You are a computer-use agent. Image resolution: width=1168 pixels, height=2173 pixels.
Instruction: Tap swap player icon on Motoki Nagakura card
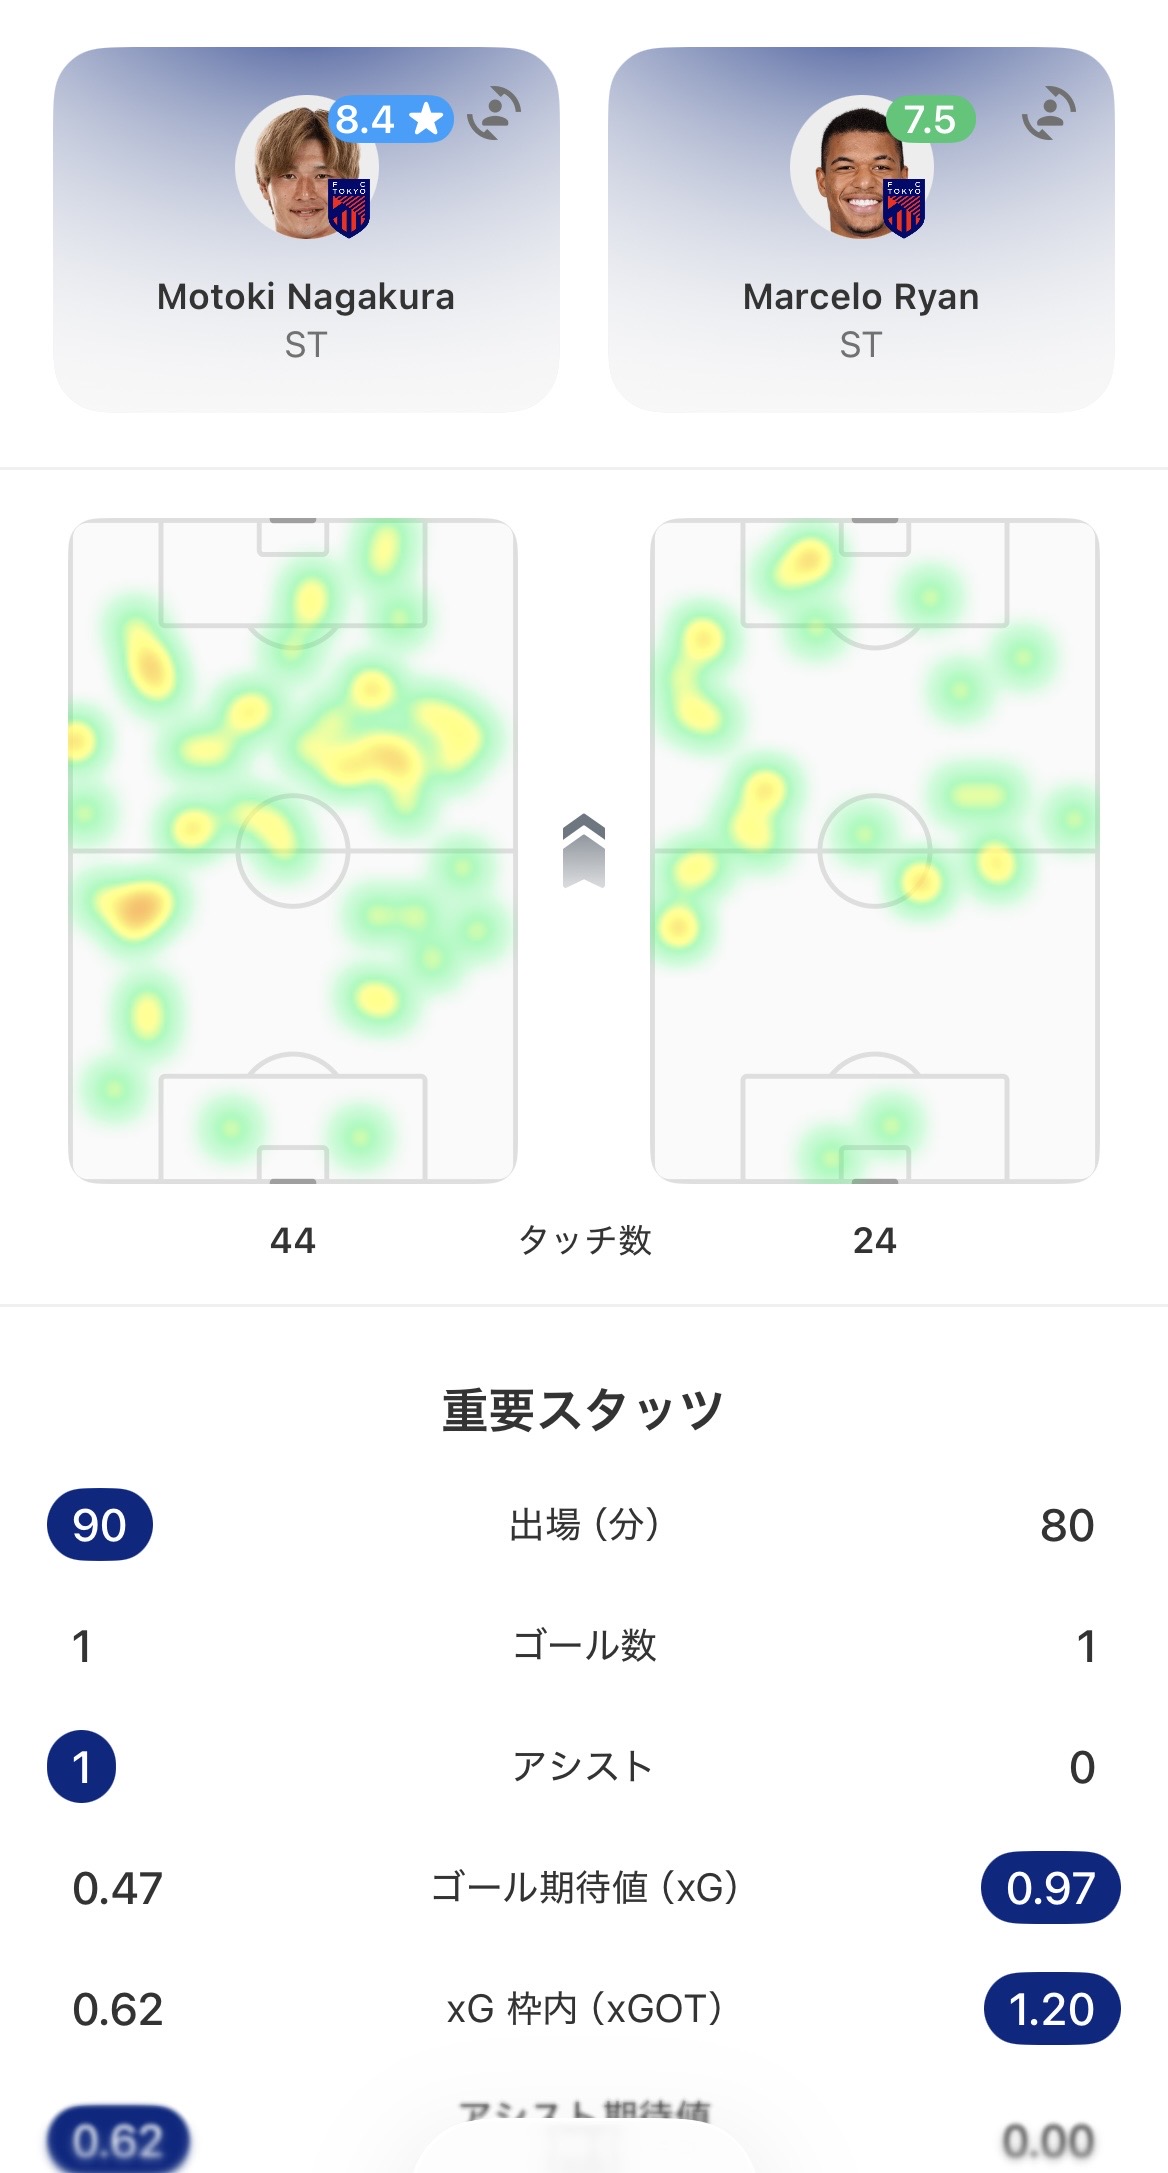click(x=494, y=113)
